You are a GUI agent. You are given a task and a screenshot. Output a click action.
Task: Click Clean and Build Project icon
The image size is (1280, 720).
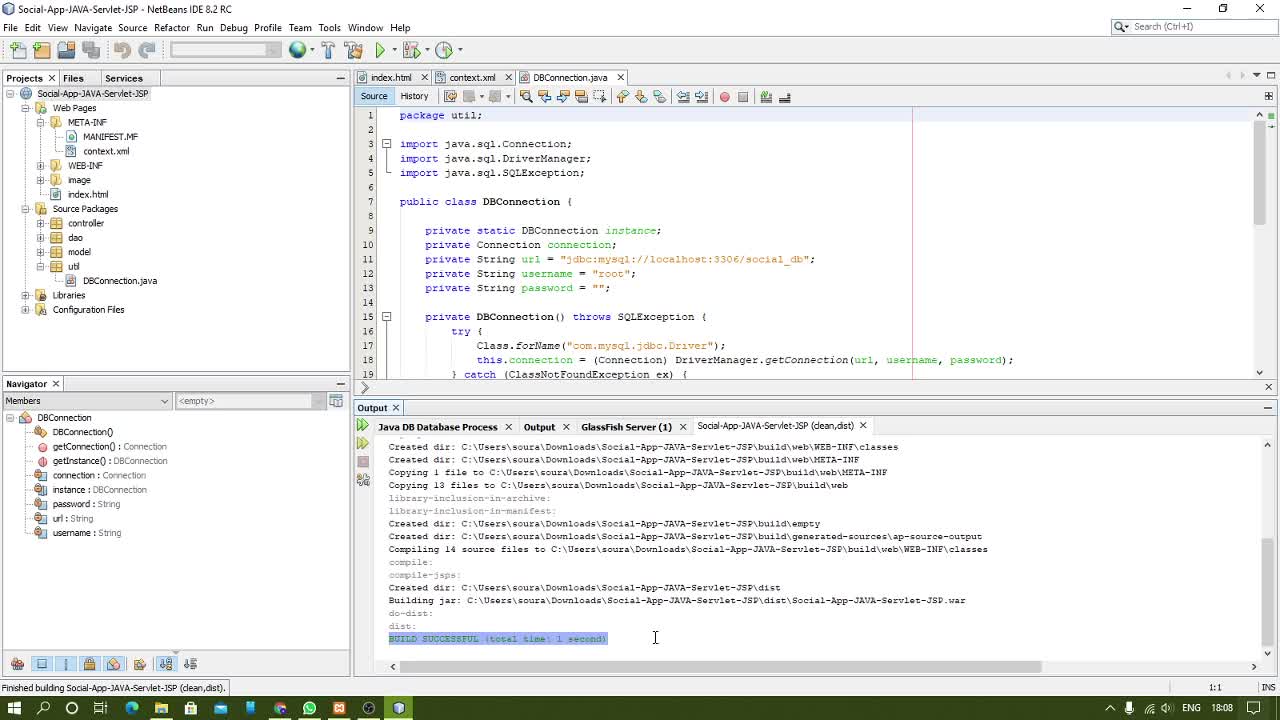353,49
